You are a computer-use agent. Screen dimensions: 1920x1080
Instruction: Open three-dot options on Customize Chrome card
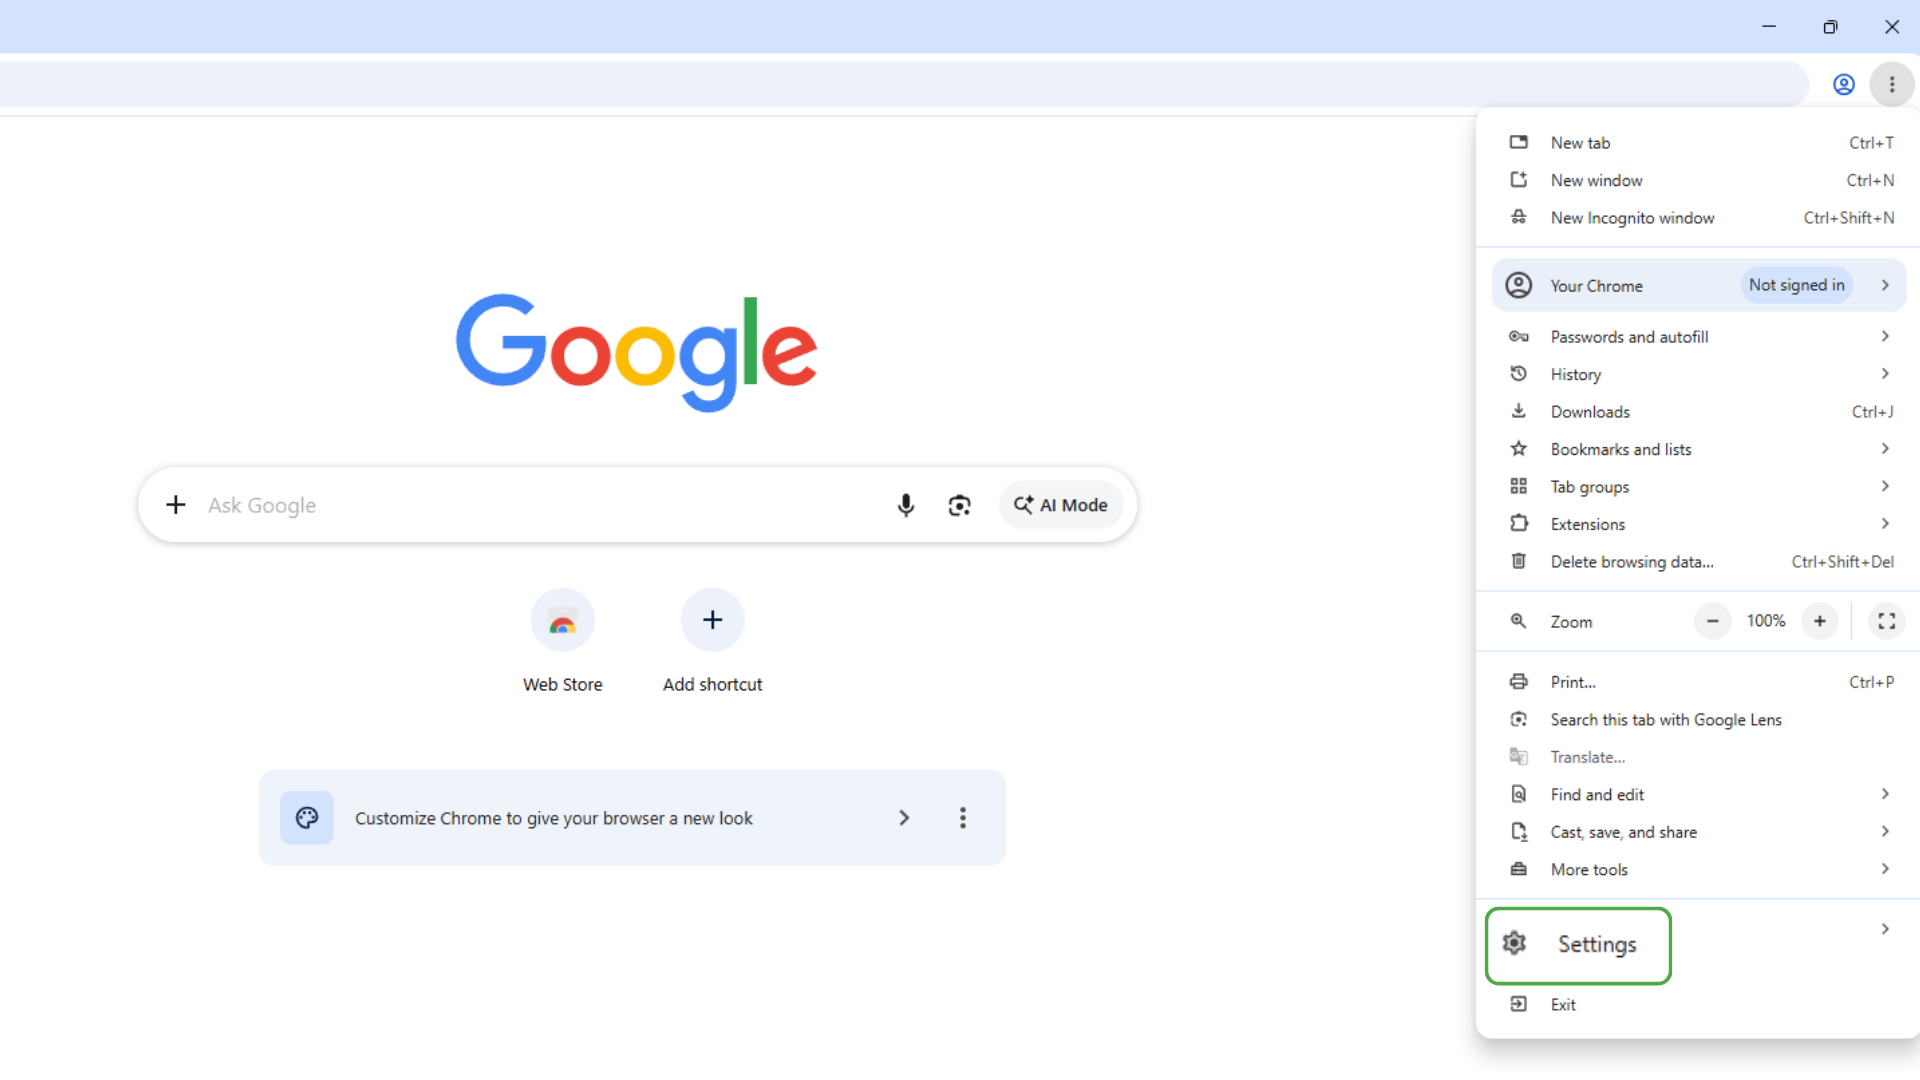pos(962,818)
